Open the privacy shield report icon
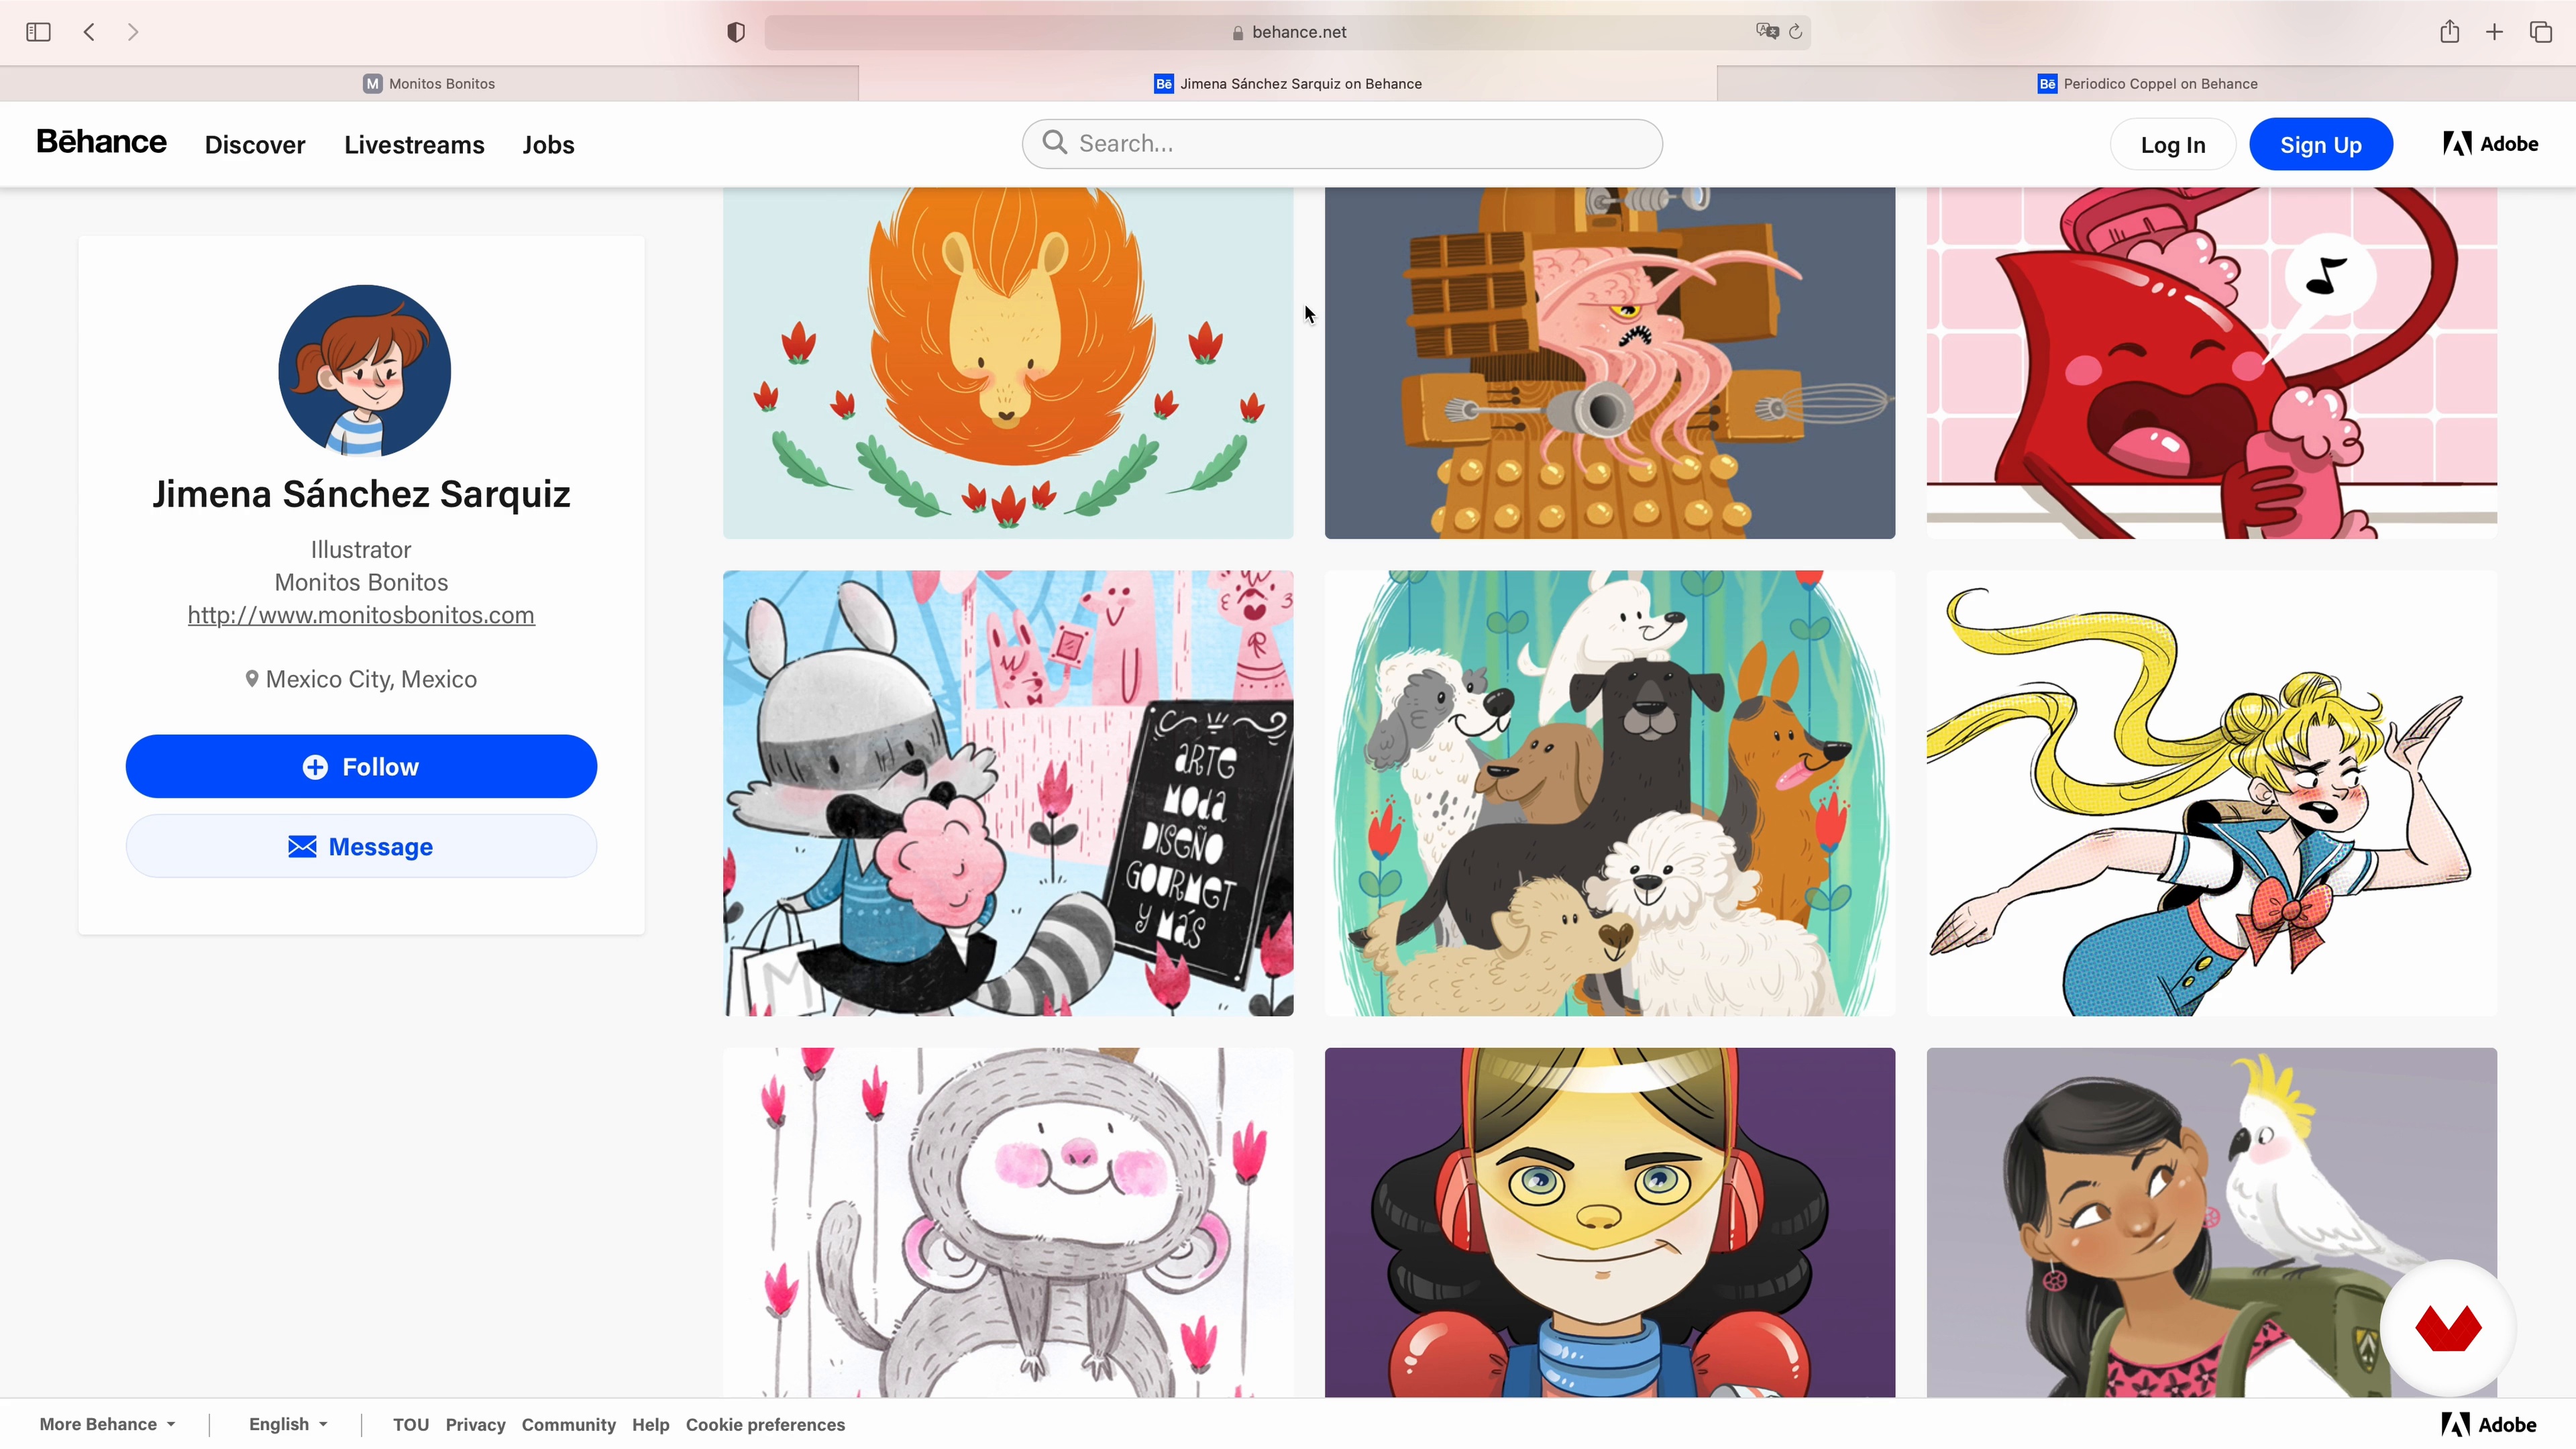 point(736,32)
